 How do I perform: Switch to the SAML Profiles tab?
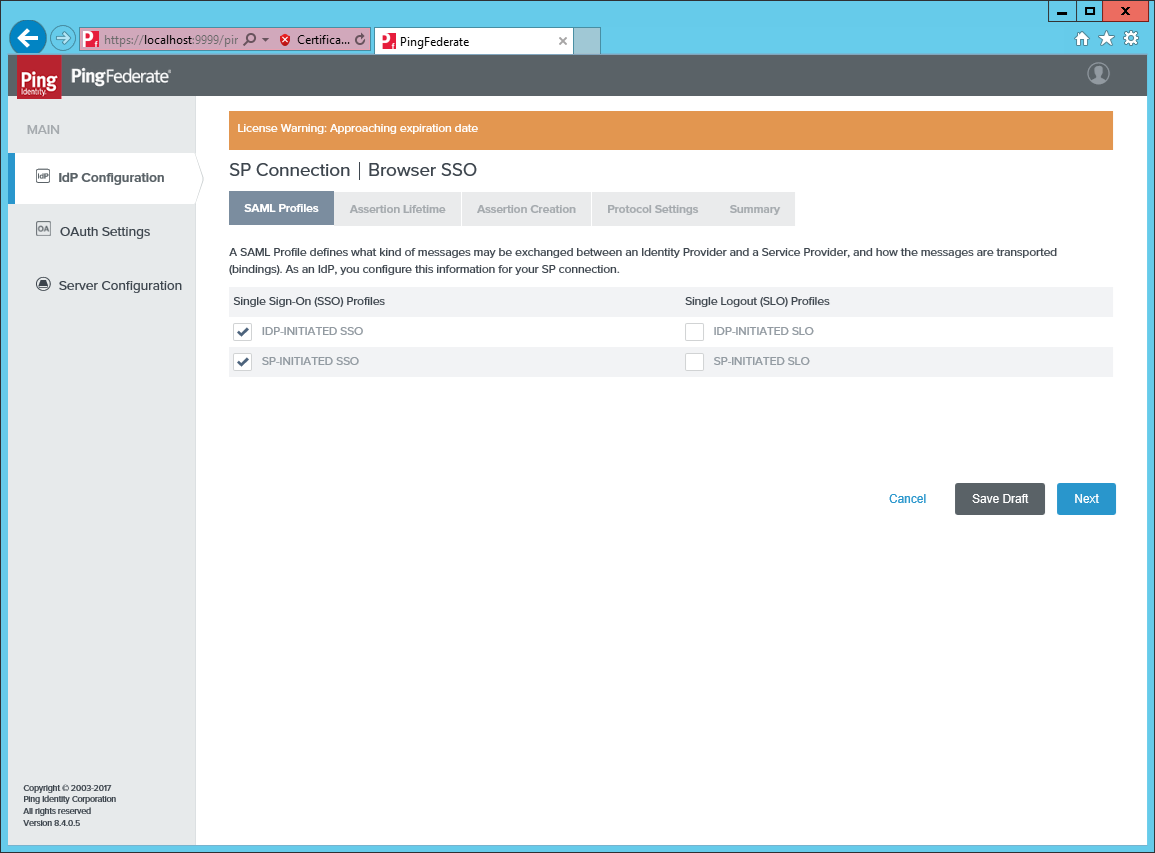[x=281, y=208]
